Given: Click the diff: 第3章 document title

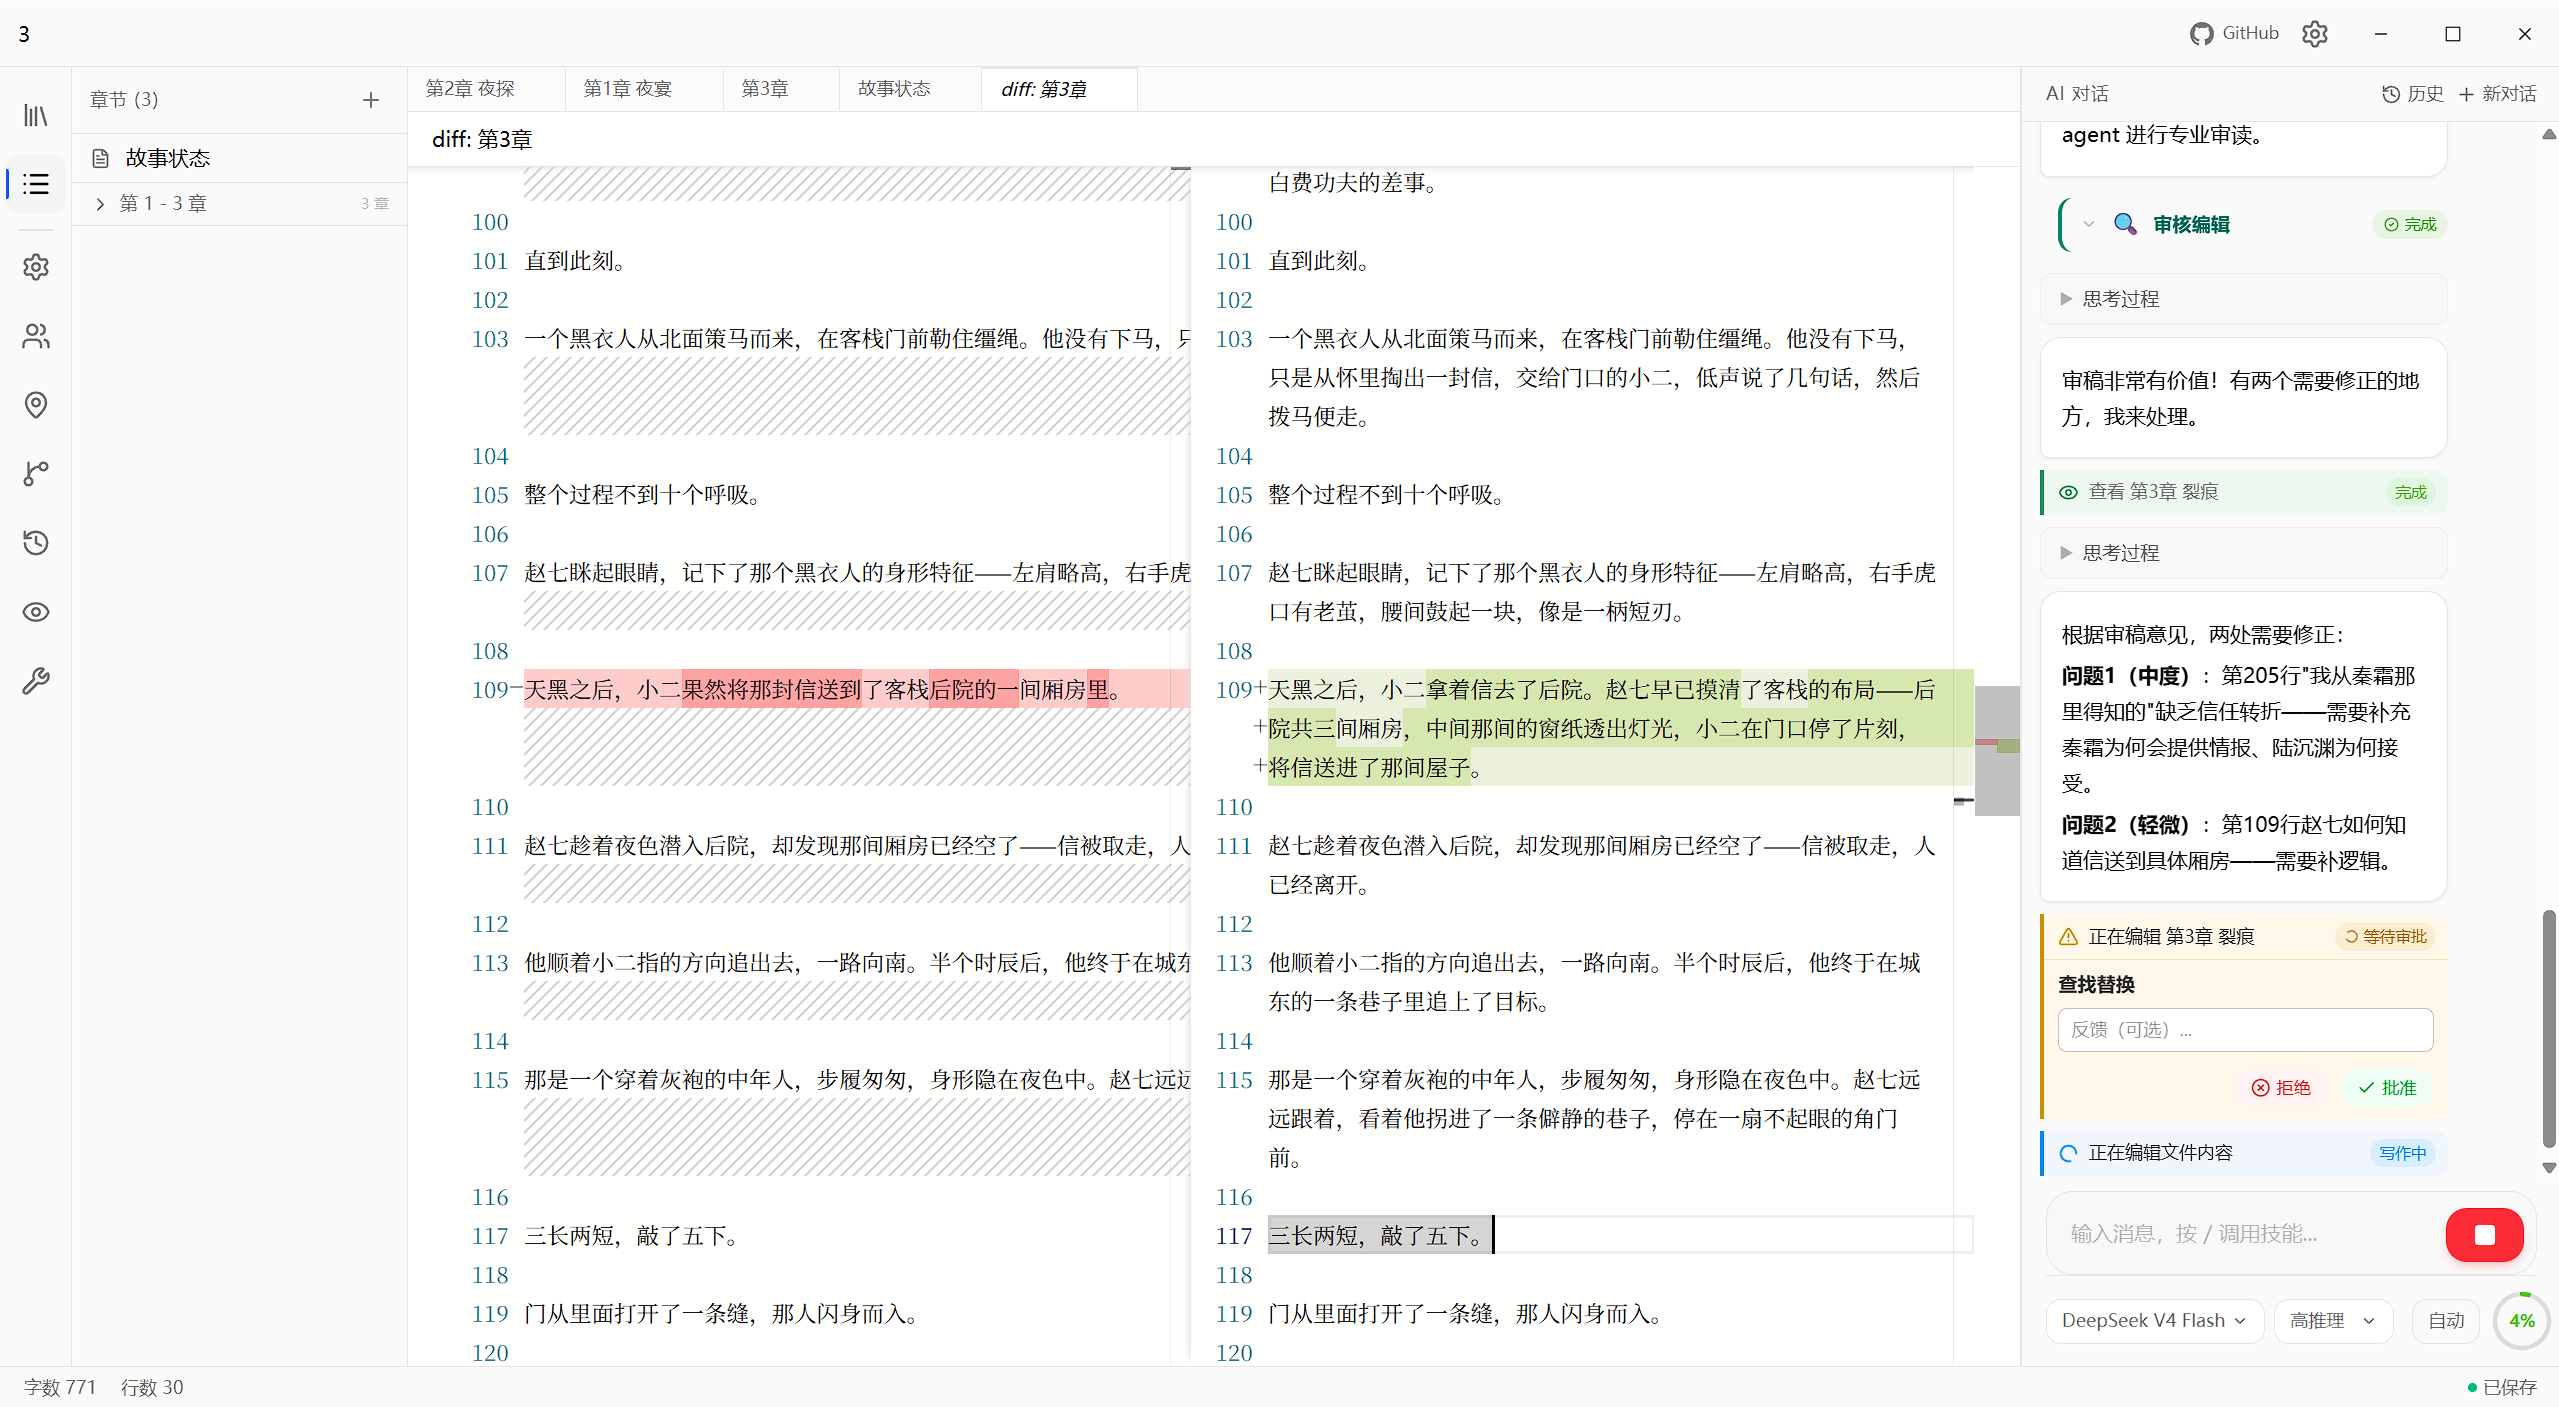Looking at the screenshot, I should 482,139.
